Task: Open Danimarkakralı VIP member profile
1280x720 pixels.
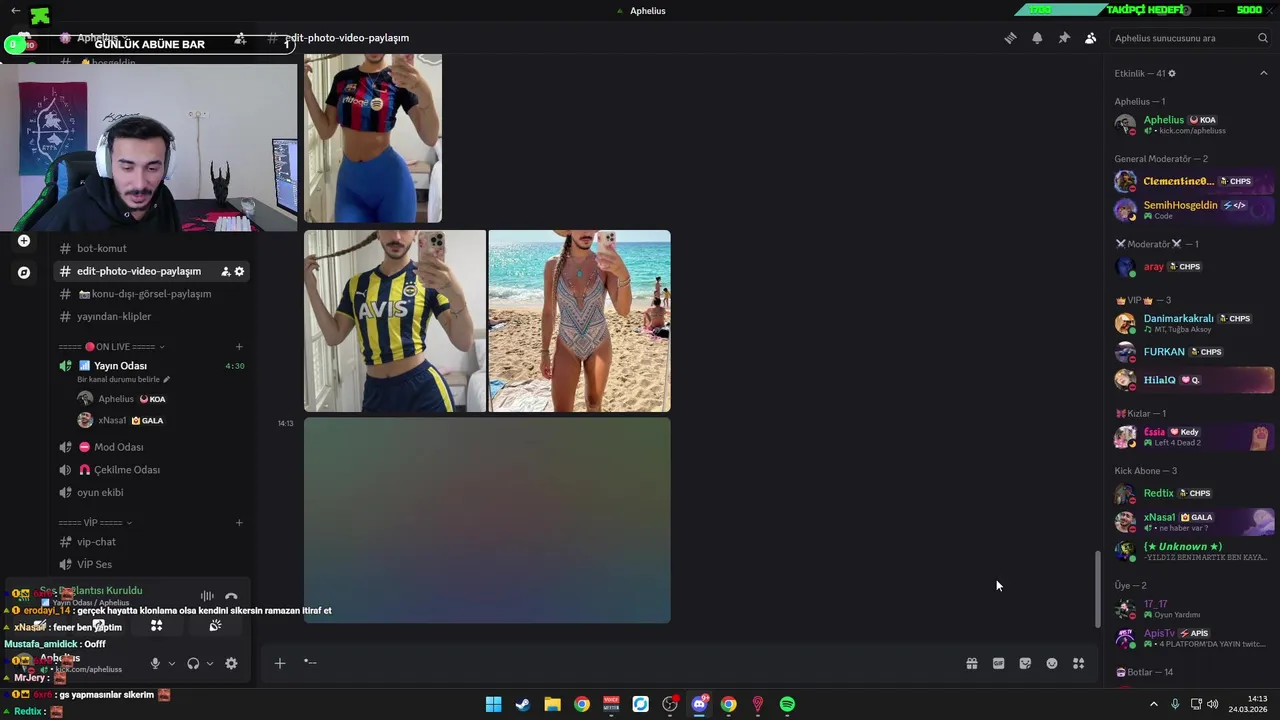Action: [1193, 323]
